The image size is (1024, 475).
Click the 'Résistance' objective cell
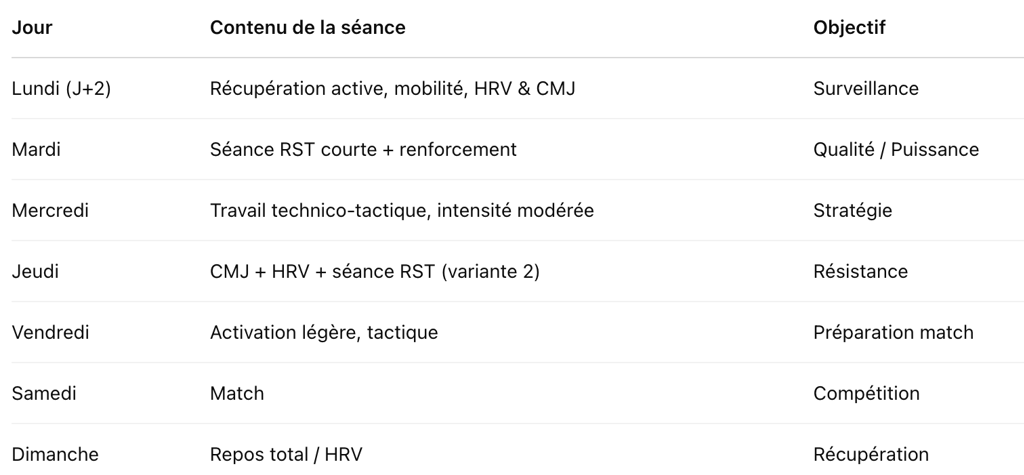[861, 272]
